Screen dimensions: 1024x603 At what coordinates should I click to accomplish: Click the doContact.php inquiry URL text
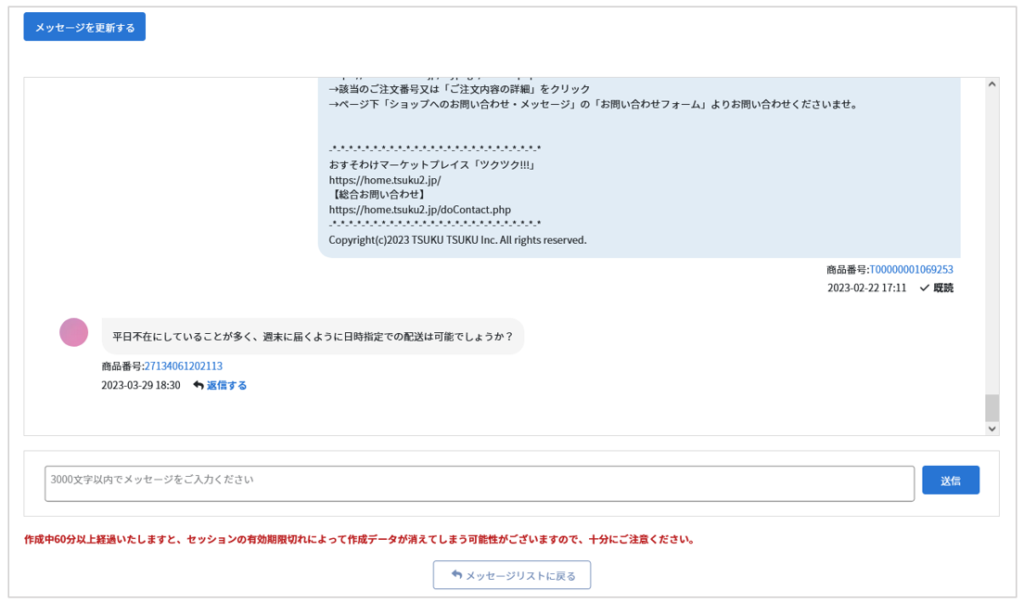[419, 209]
